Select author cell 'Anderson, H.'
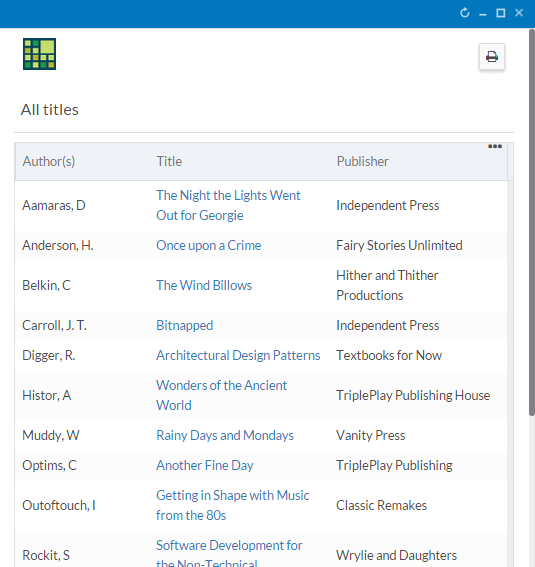 tap(58, 246)
